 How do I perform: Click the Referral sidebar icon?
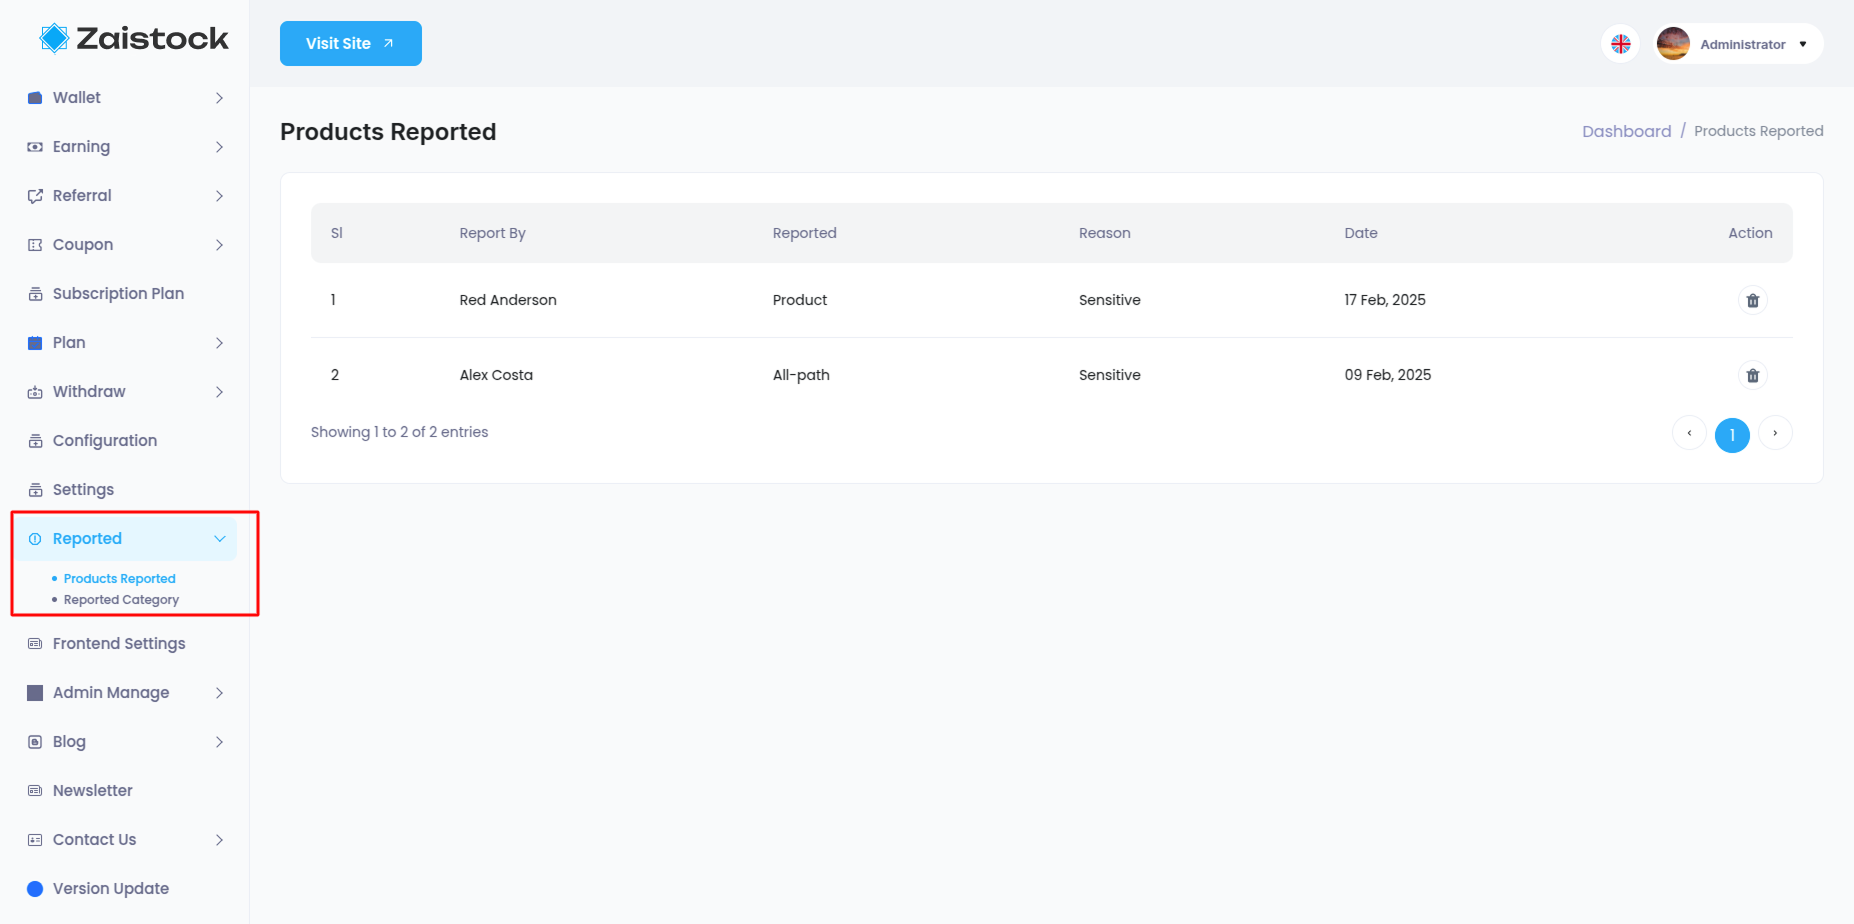click(35, 196)
